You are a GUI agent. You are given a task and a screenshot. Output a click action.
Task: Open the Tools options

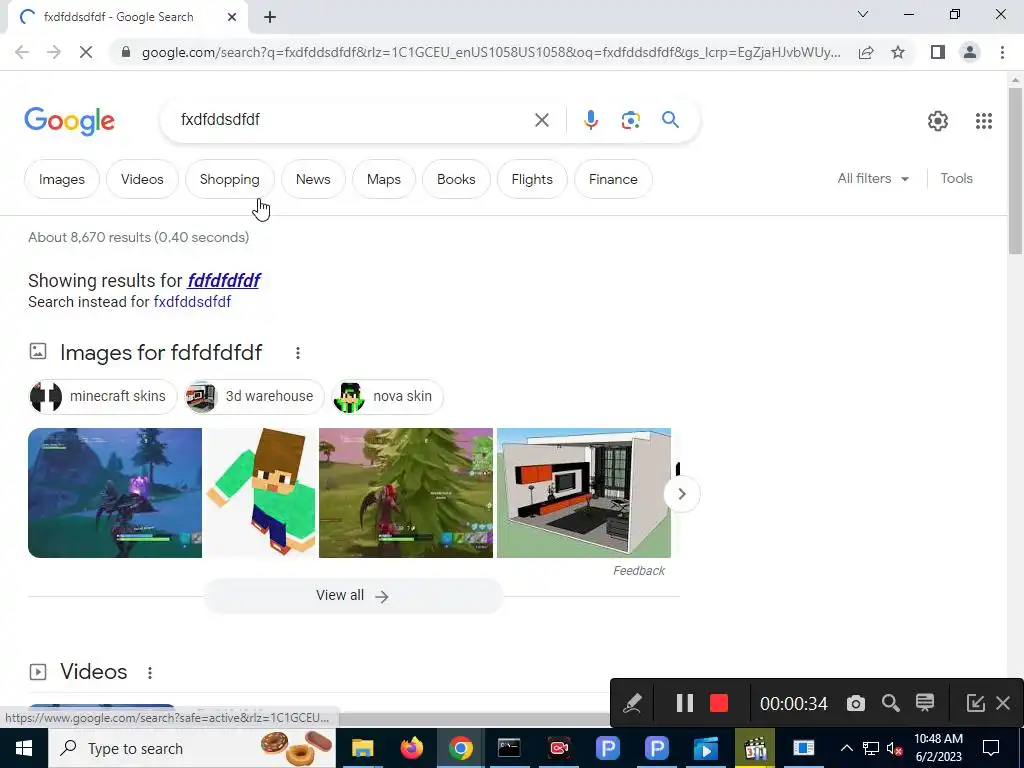coord(956,178)
